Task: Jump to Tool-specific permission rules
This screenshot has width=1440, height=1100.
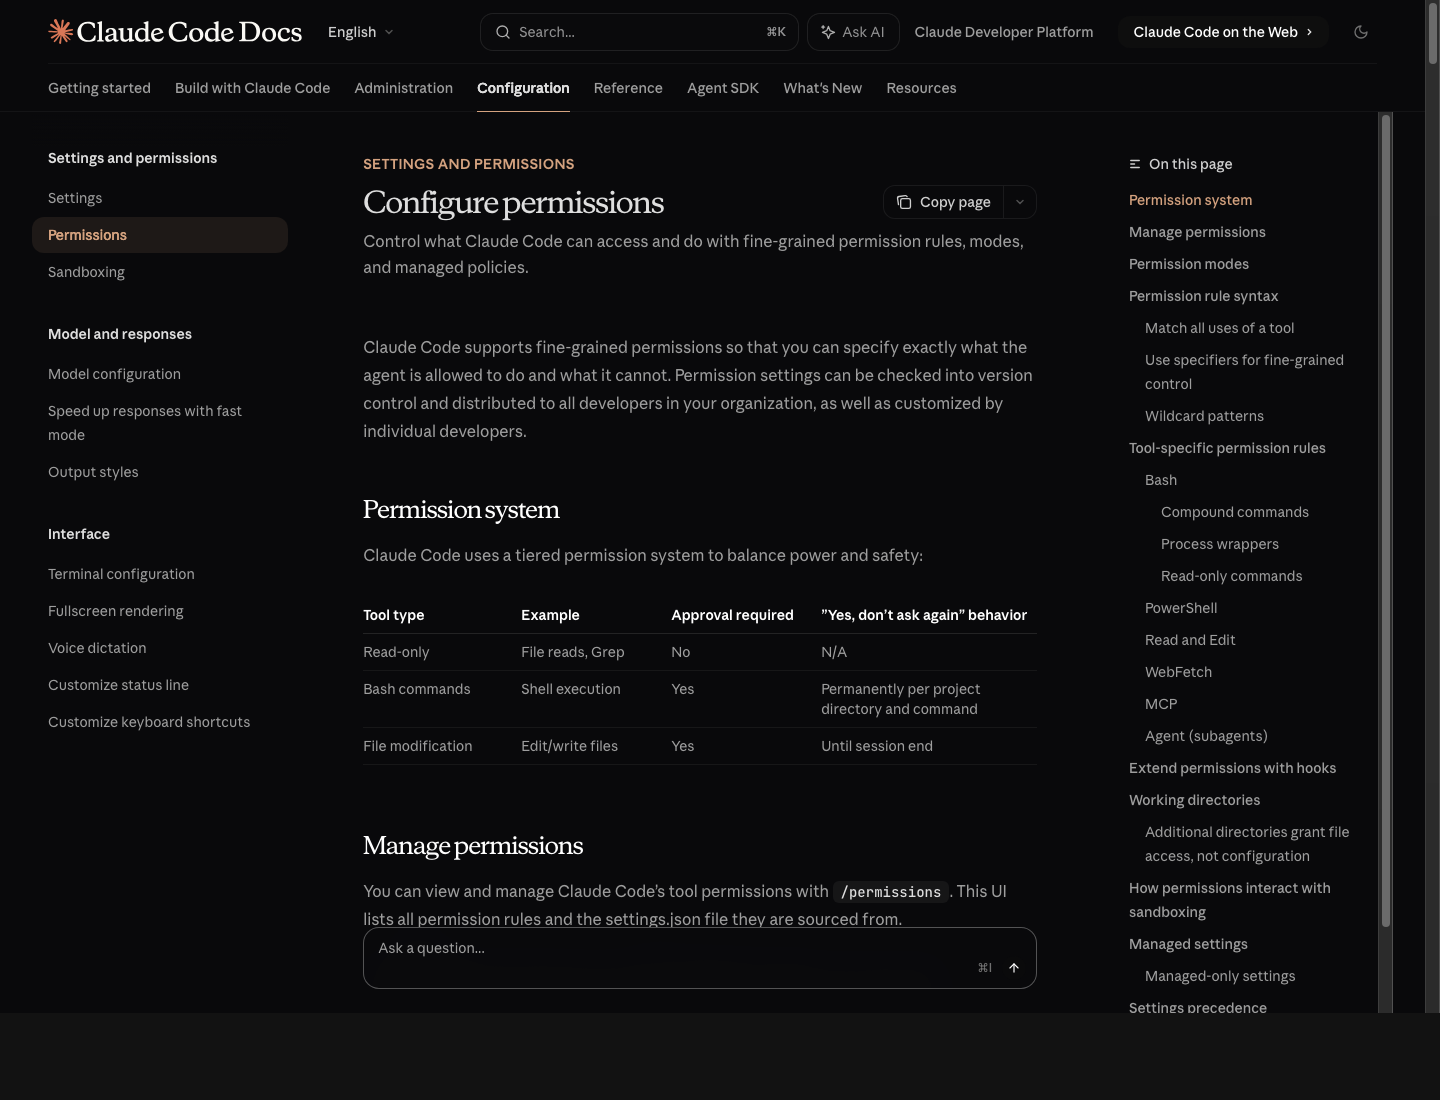Action: (1227, 448)
